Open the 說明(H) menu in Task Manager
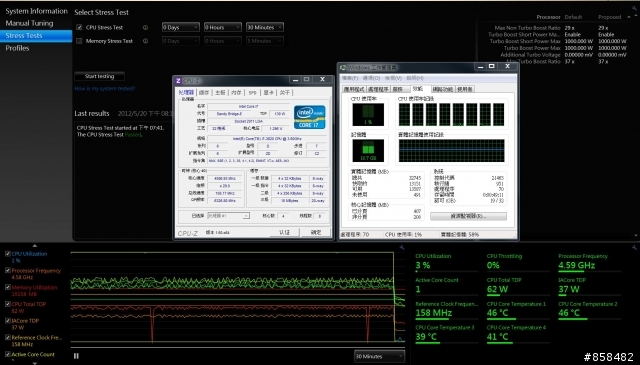This screenshot has width=640, height=365. click(415, 78)
